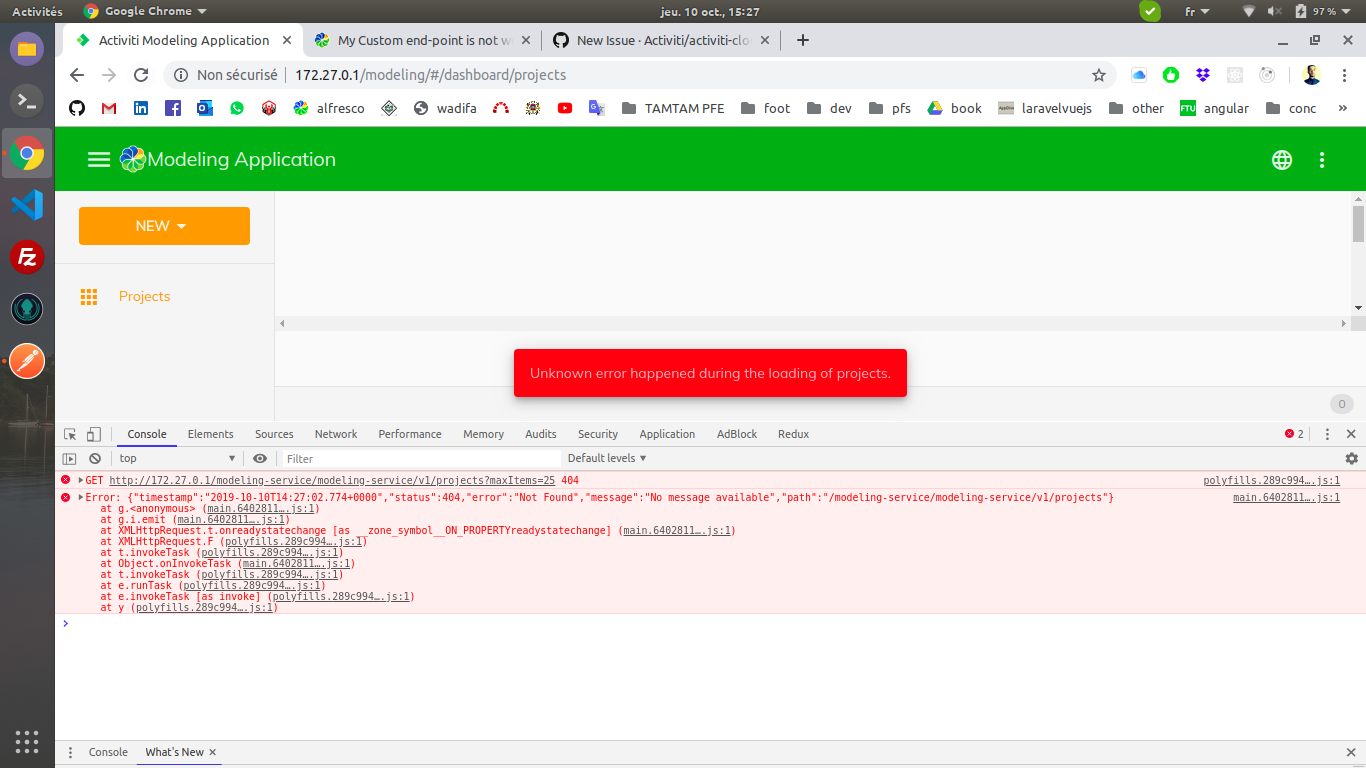The width and height of the screenshot is (1366, 768).
Task: Open the alfresco bookmark
Action: [329, 108]
